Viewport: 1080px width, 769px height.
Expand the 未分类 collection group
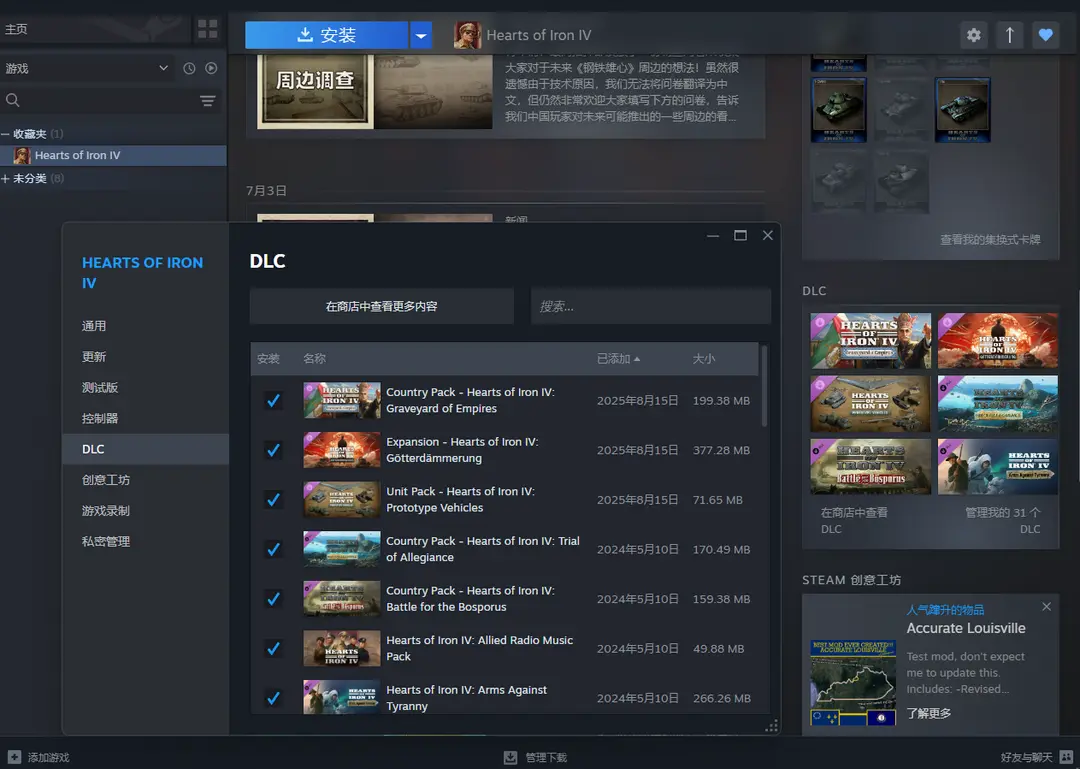coord(6,178)
